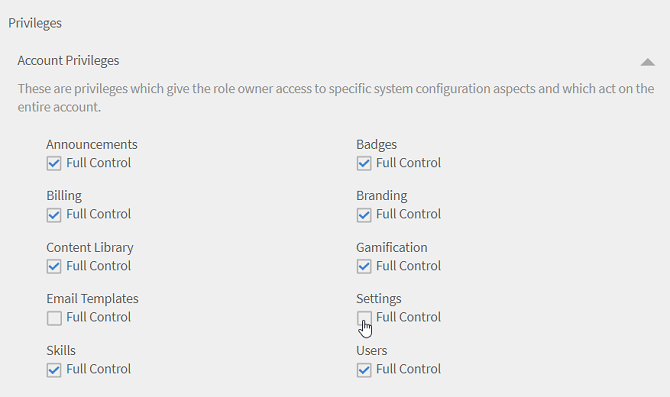Click the Content Library privilege title
The image size is (670, 397).
(90, 247)
